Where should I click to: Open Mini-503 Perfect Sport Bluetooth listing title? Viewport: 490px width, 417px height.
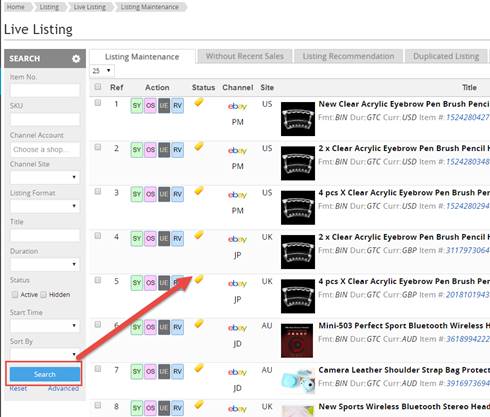pyautogui.click(x=404, y=326)
